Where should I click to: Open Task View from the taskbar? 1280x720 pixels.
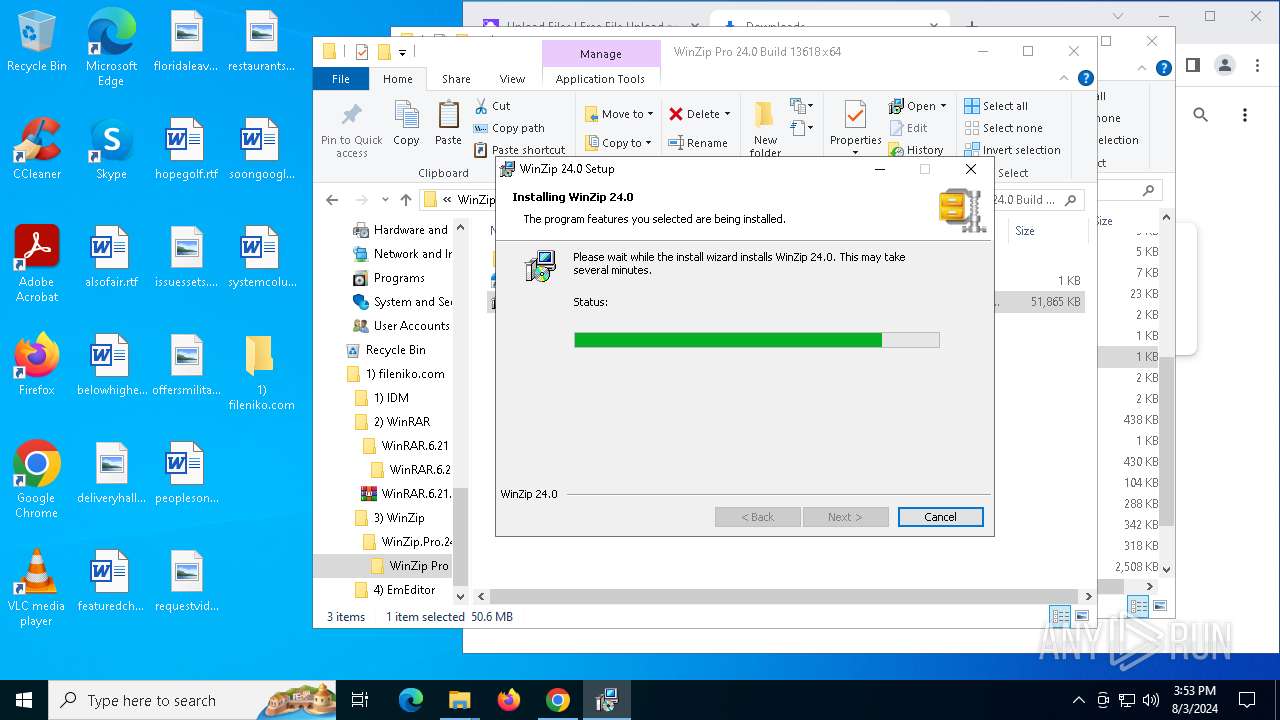tap(360, 700)
